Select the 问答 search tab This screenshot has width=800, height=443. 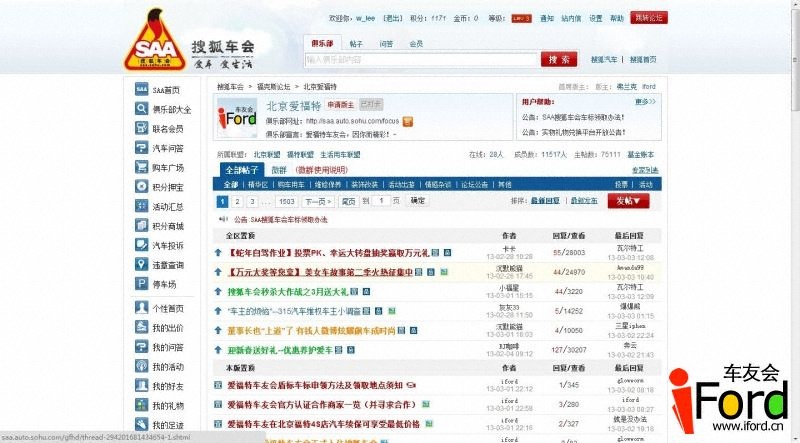click(x=386, y=44)
